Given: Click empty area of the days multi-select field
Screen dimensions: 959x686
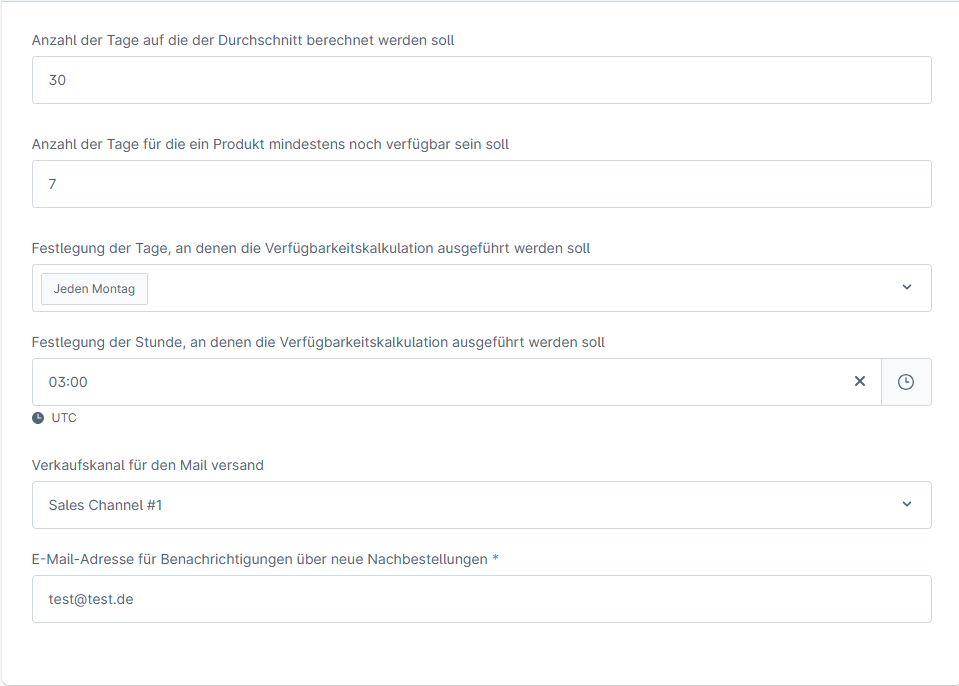Looking at the screenshot, I should pyautogui.click(x=520, y=288).
